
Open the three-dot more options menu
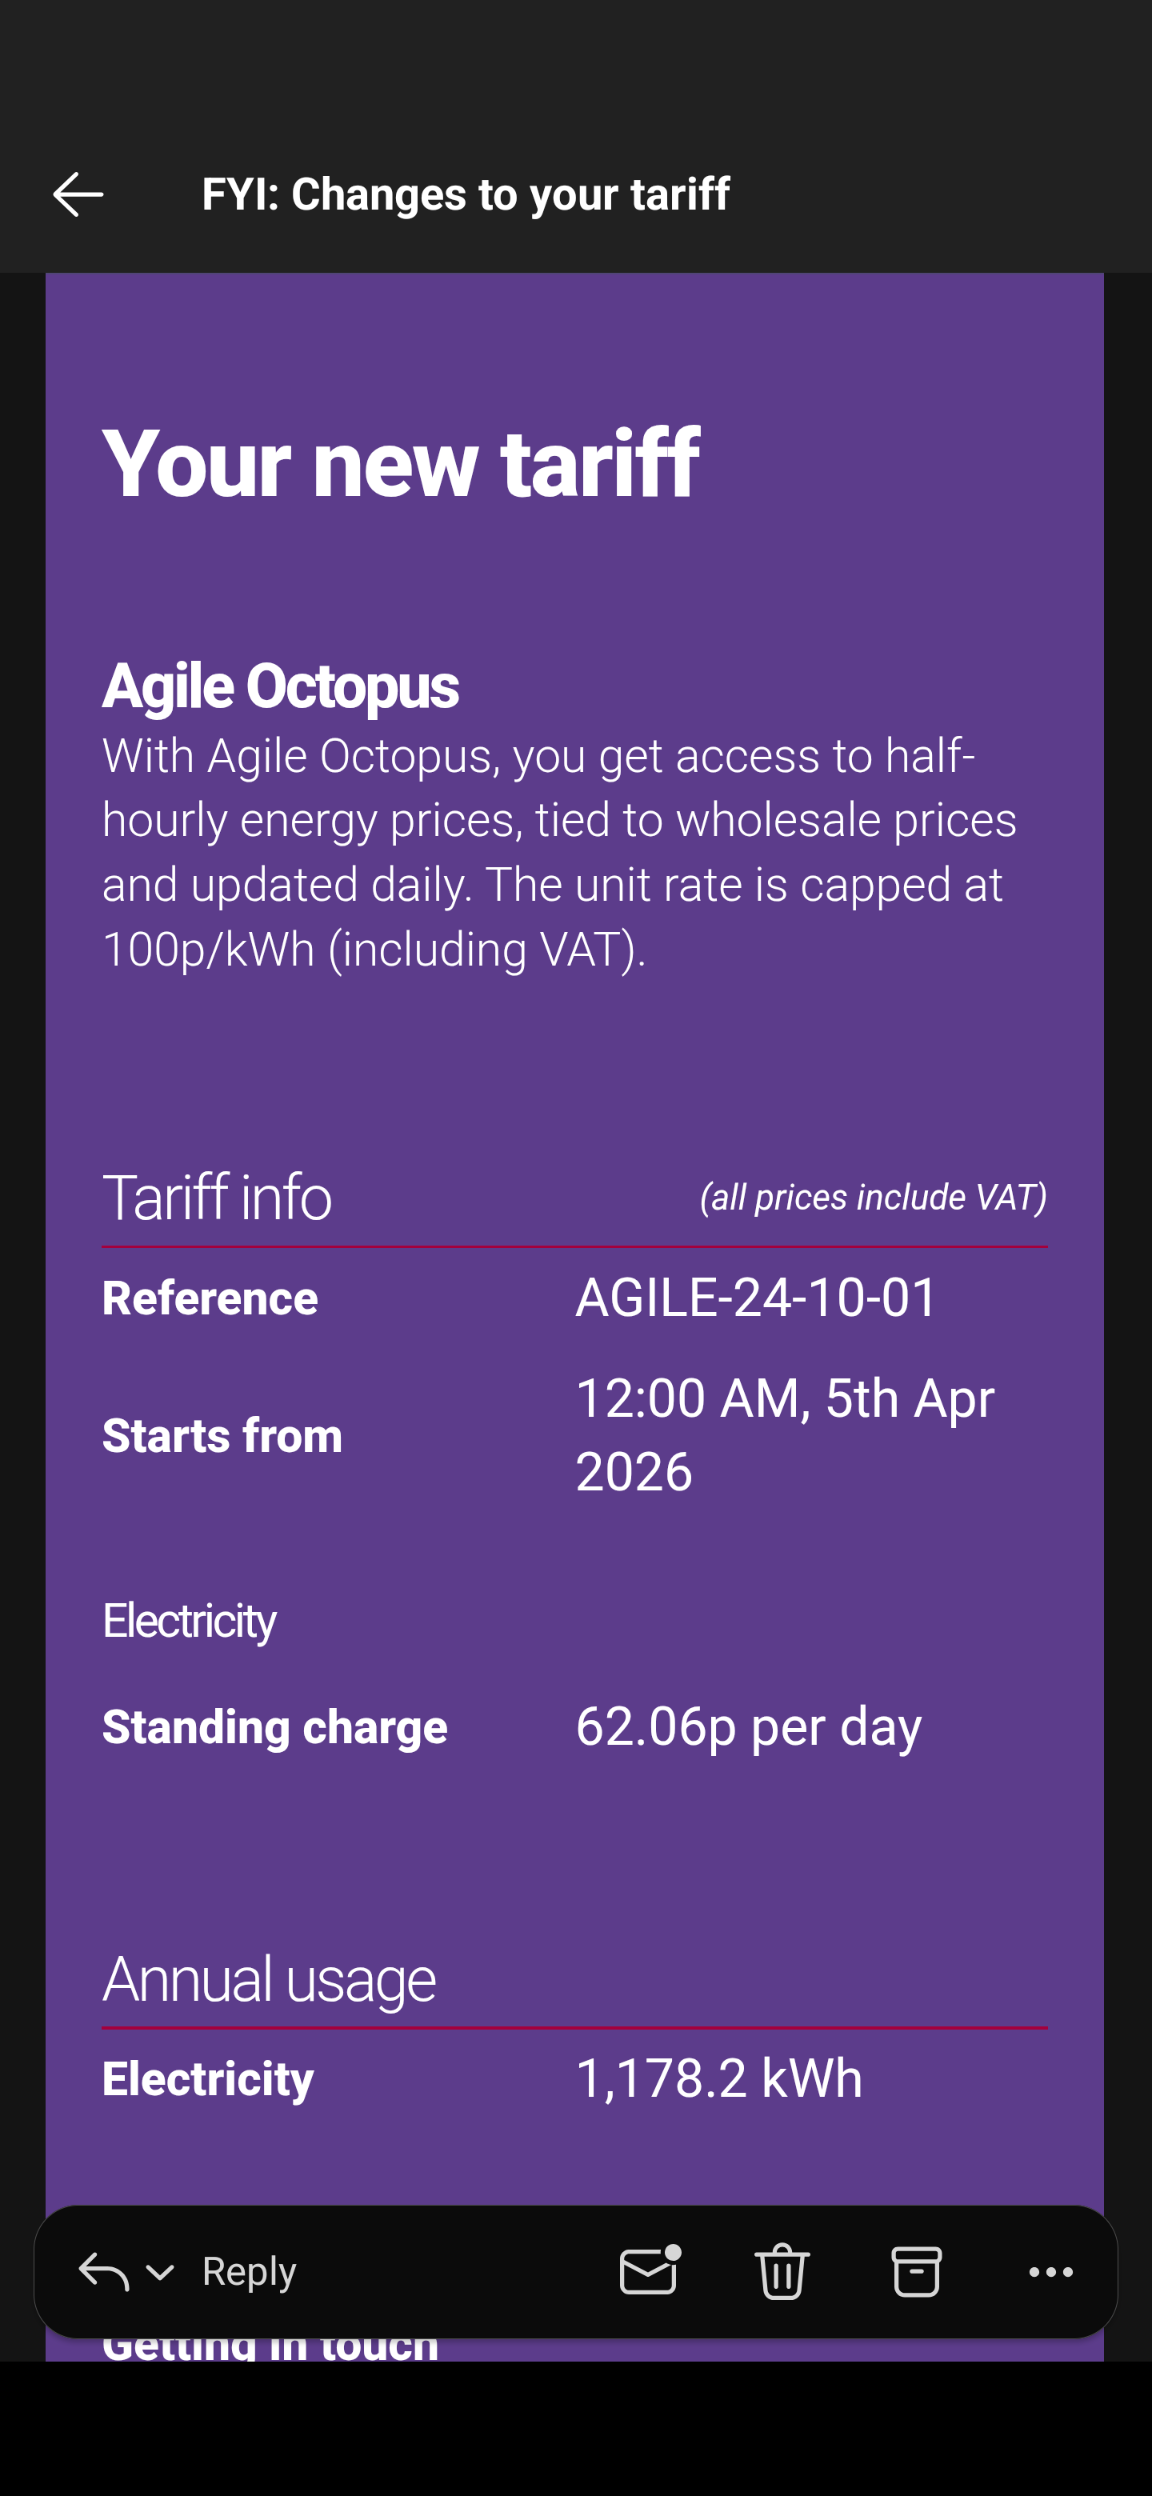[x=1051, y=2271]
